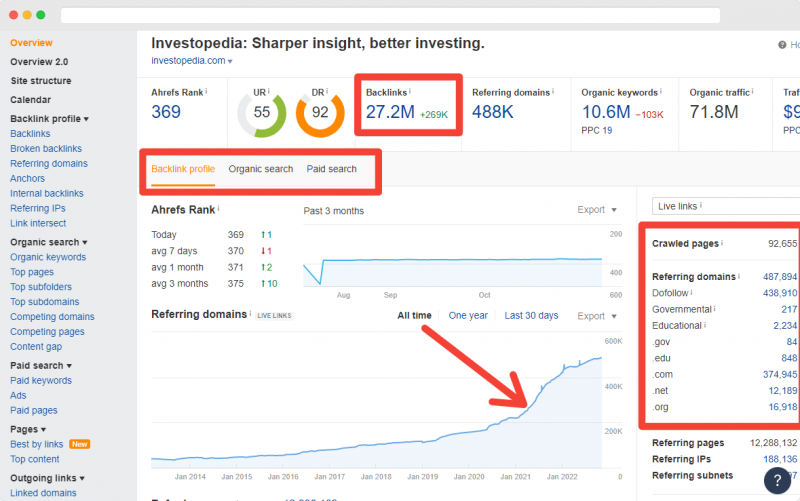Click the green UR 55 gauge
The width and height of the screenshot is (800, 501).
262,113
